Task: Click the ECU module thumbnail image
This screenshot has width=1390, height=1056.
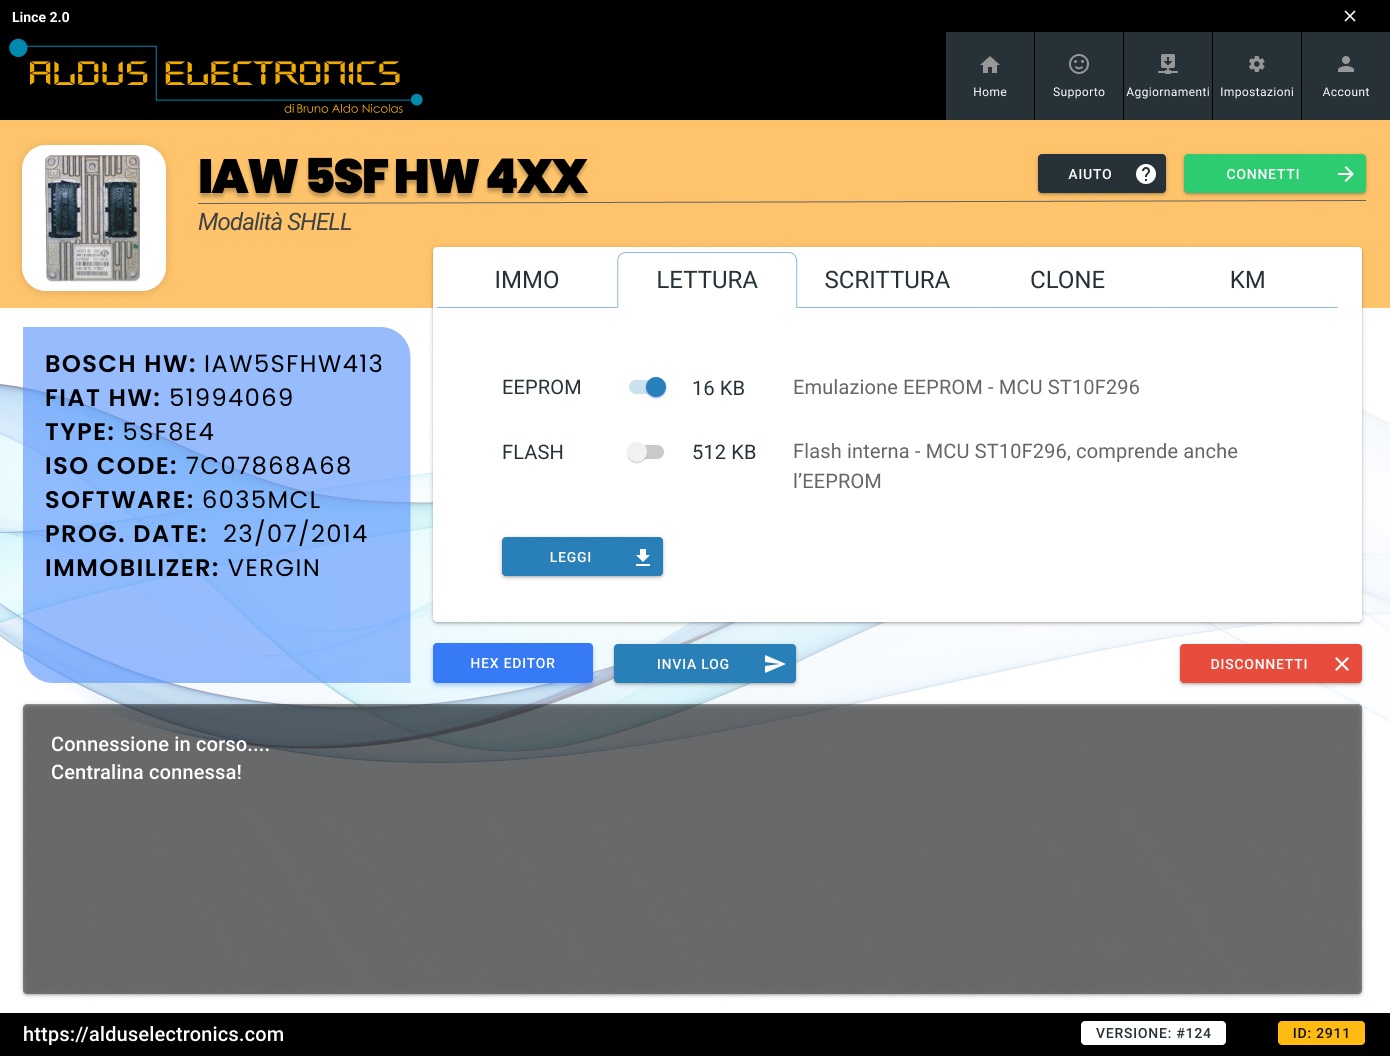Action: pyautogui.click(x=94, y=218)
